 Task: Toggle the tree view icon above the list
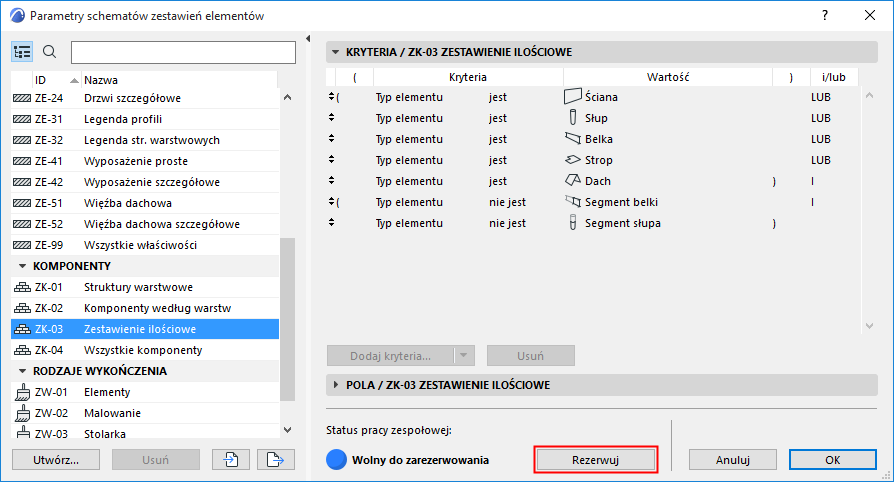click(x=23, y=52)
